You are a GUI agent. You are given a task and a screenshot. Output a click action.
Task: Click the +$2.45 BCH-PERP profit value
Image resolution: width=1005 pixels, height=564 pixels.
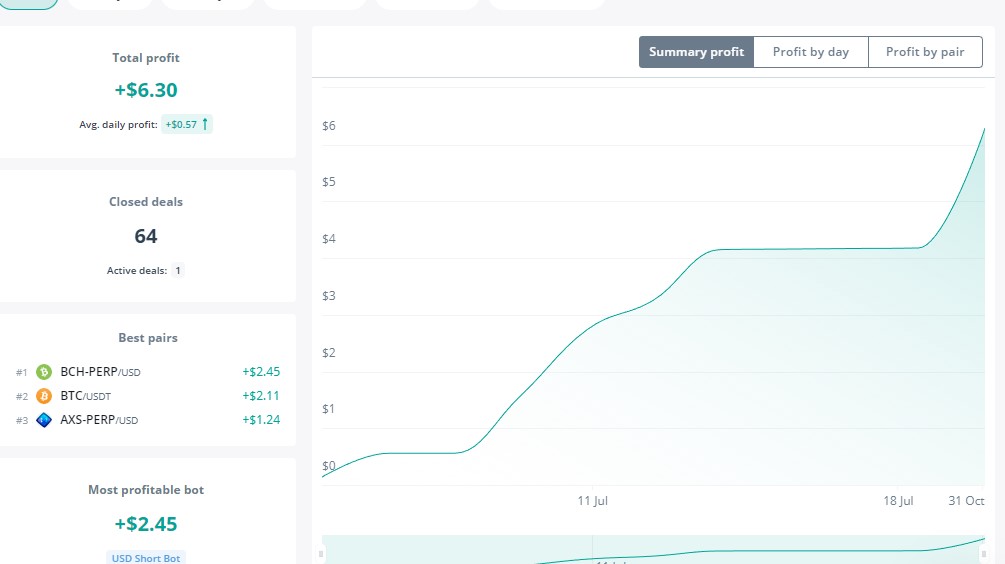(x=261, y=372)
